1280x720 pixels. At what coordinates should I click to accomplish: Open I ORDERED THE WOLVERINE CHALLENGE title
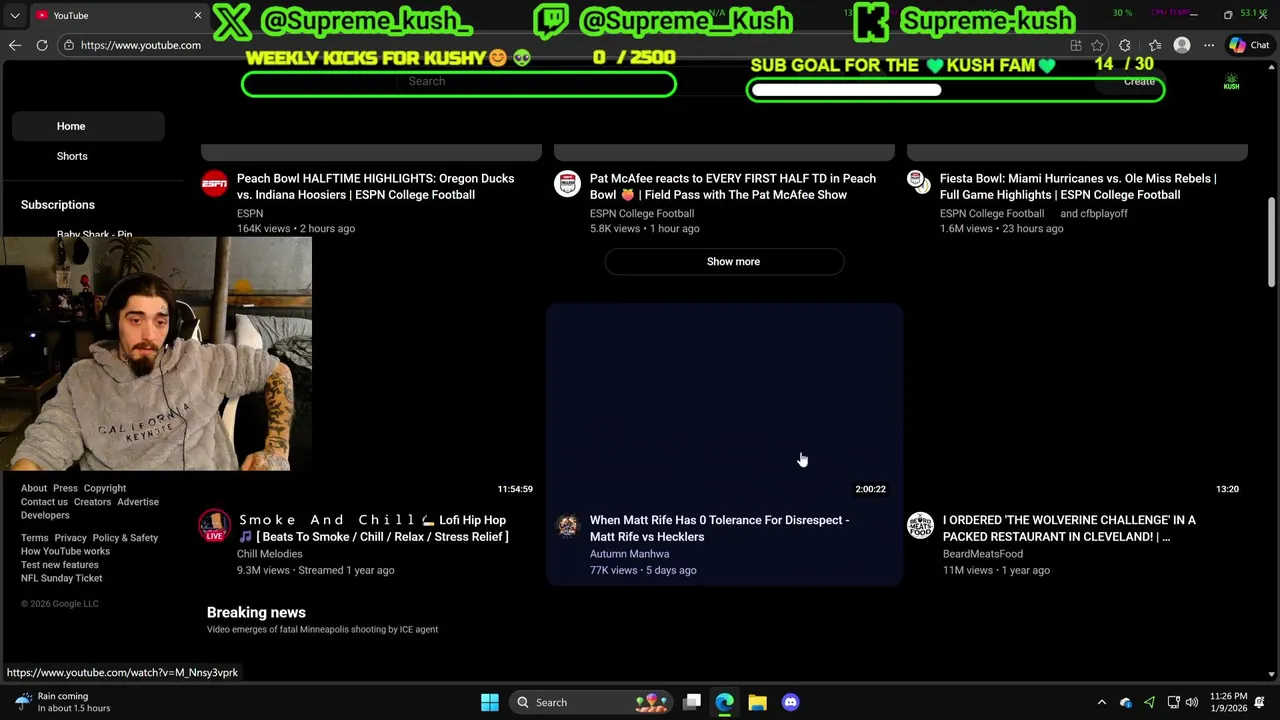1069,528
